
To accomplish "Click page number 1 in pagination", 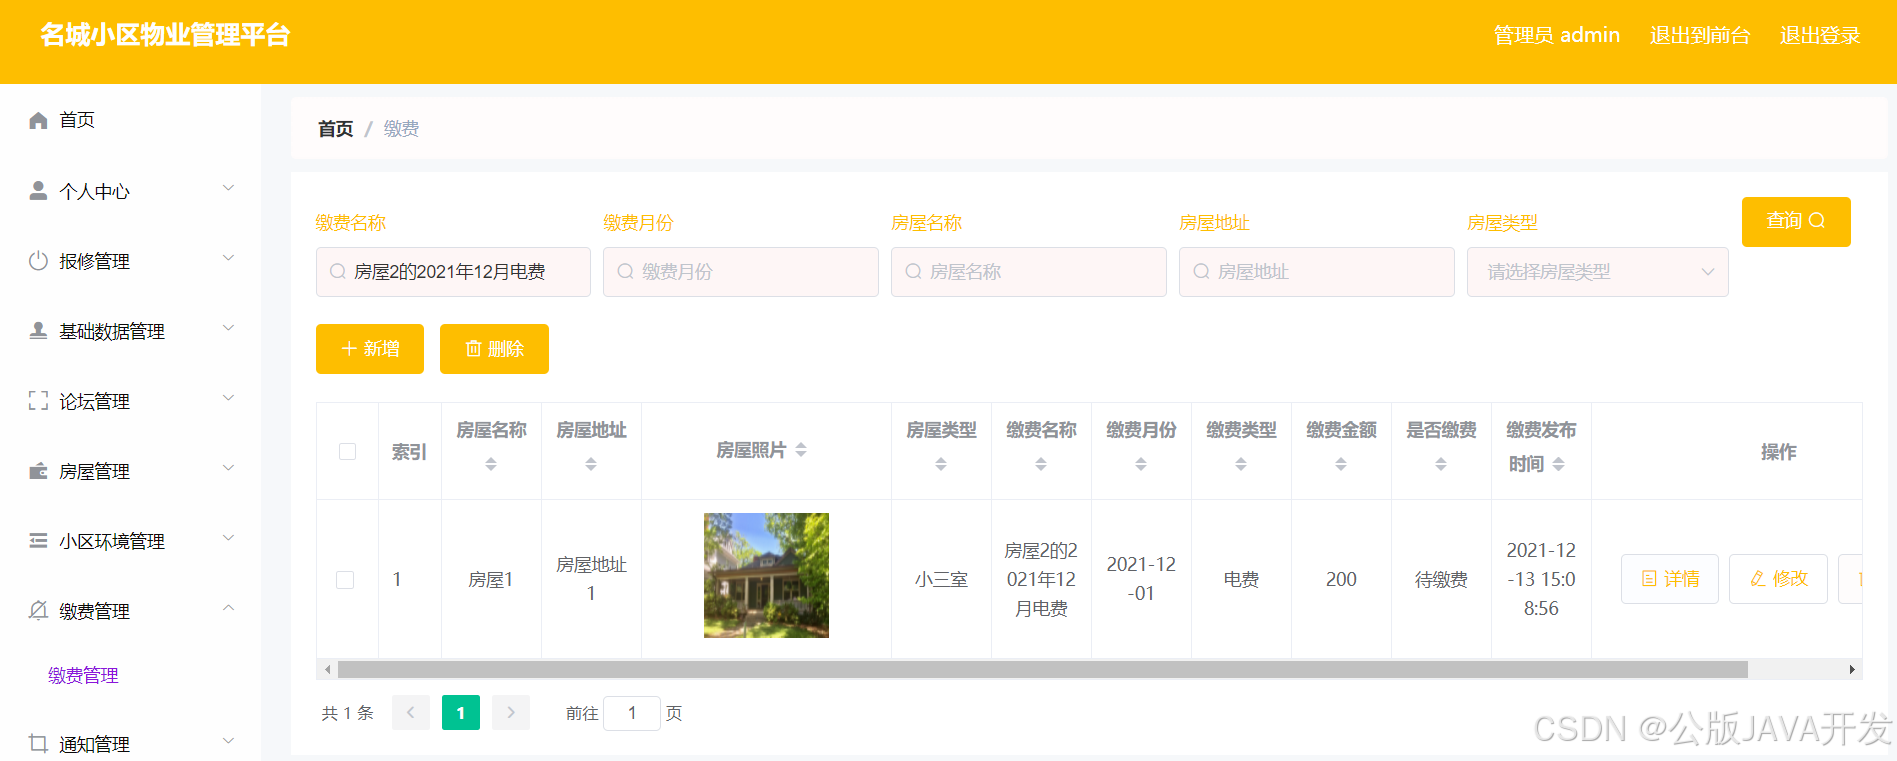I will pyautogui.click(x=461, y=713).
